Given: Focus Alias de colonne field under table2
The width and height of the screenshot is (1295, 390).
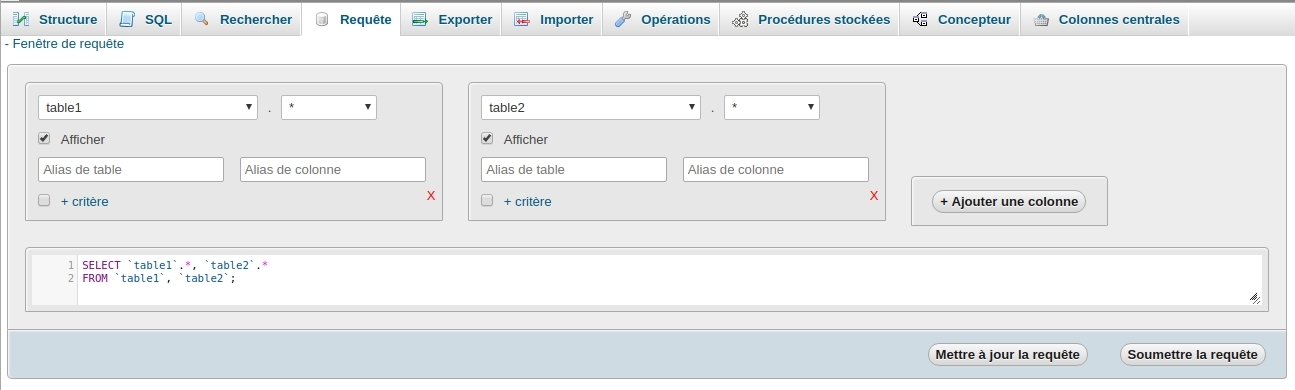Looking at the screenshot, I should tap(776, 169).
